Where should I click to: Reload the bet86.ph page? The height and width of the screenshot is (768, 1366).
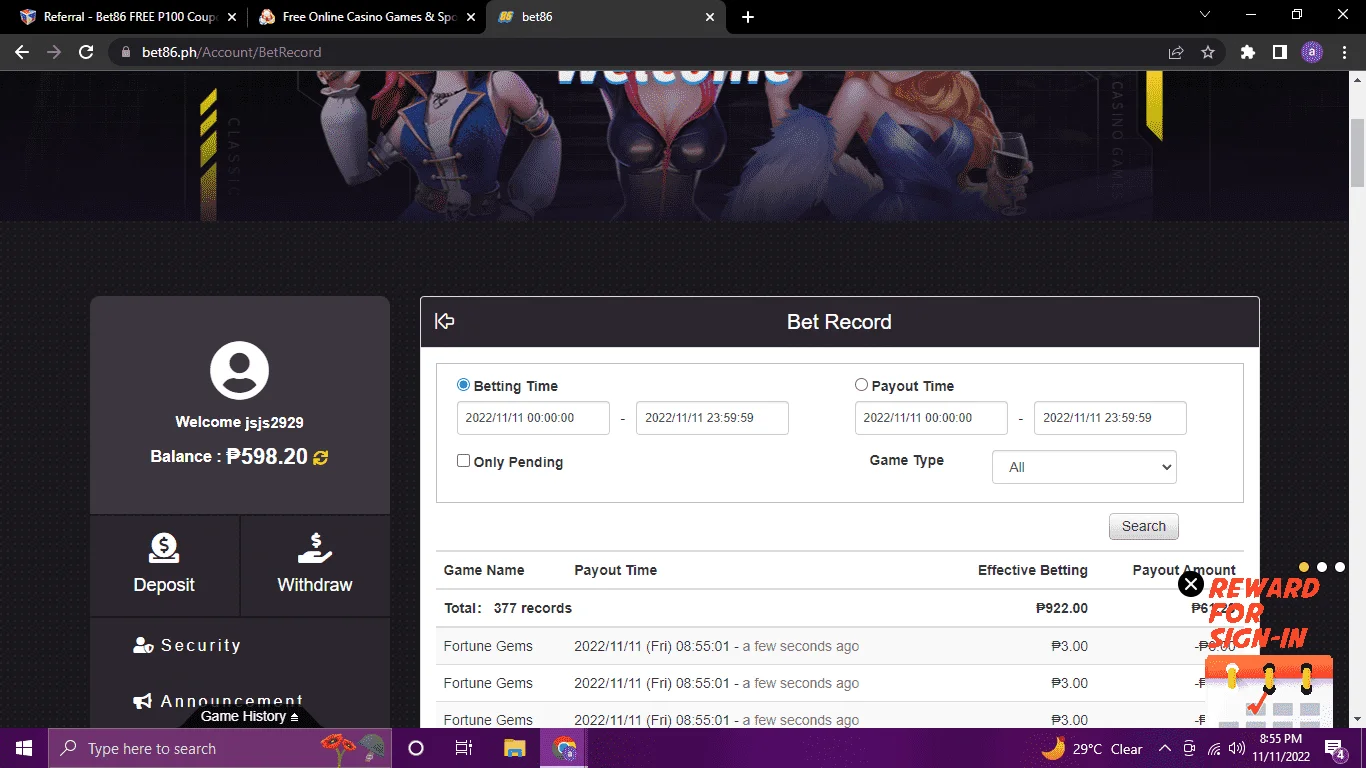point(86,52)
